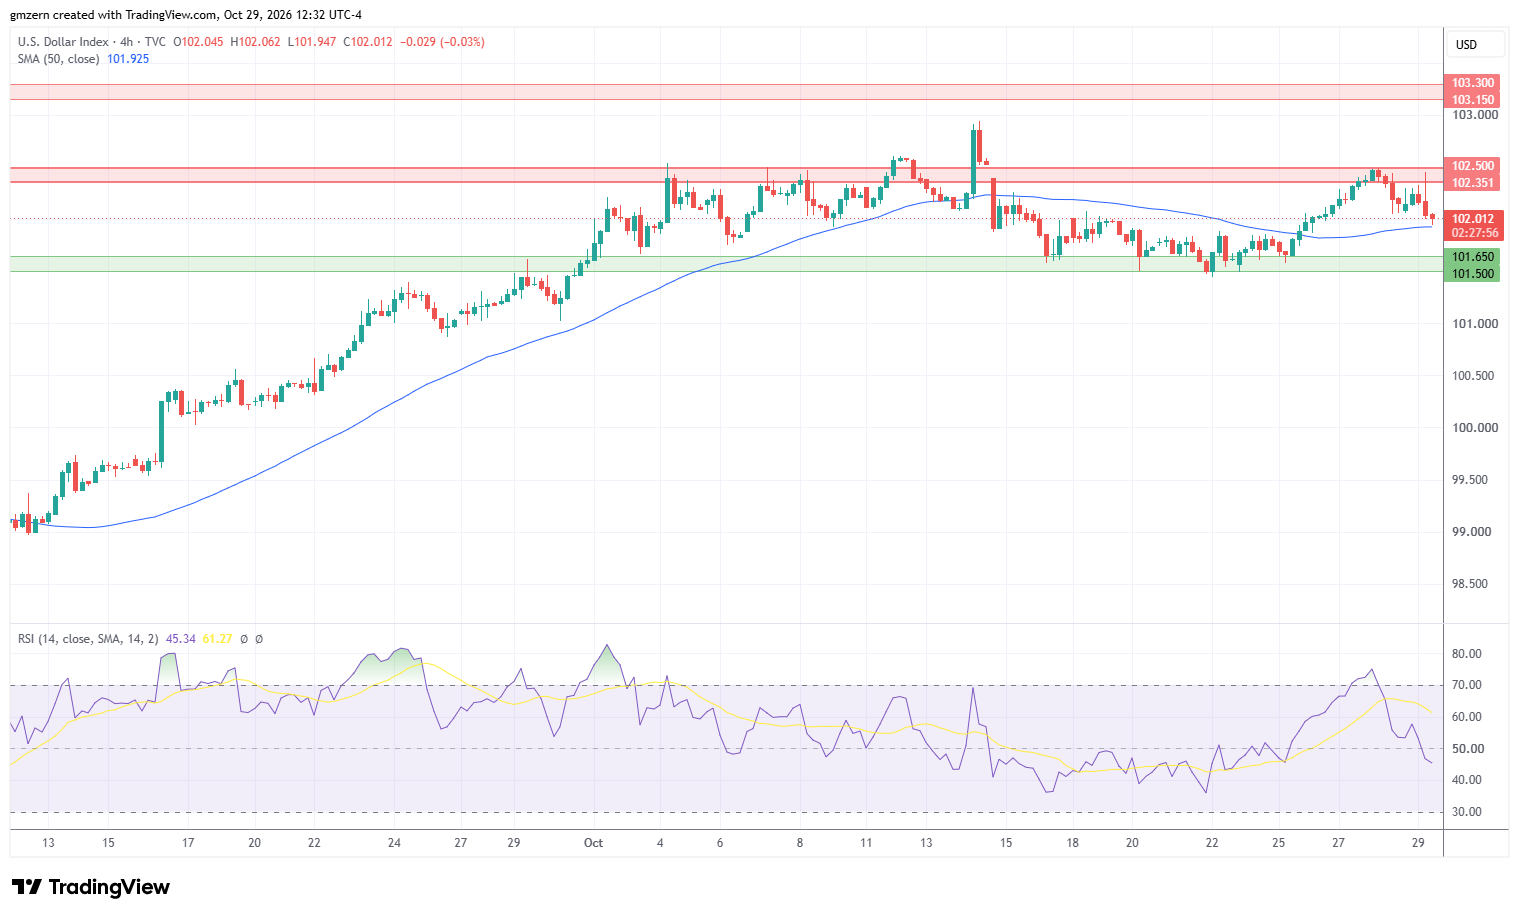Click the close price C102.012 in the header
The width and height of the screenshot is (1519, 917).
tap(368, 42)
